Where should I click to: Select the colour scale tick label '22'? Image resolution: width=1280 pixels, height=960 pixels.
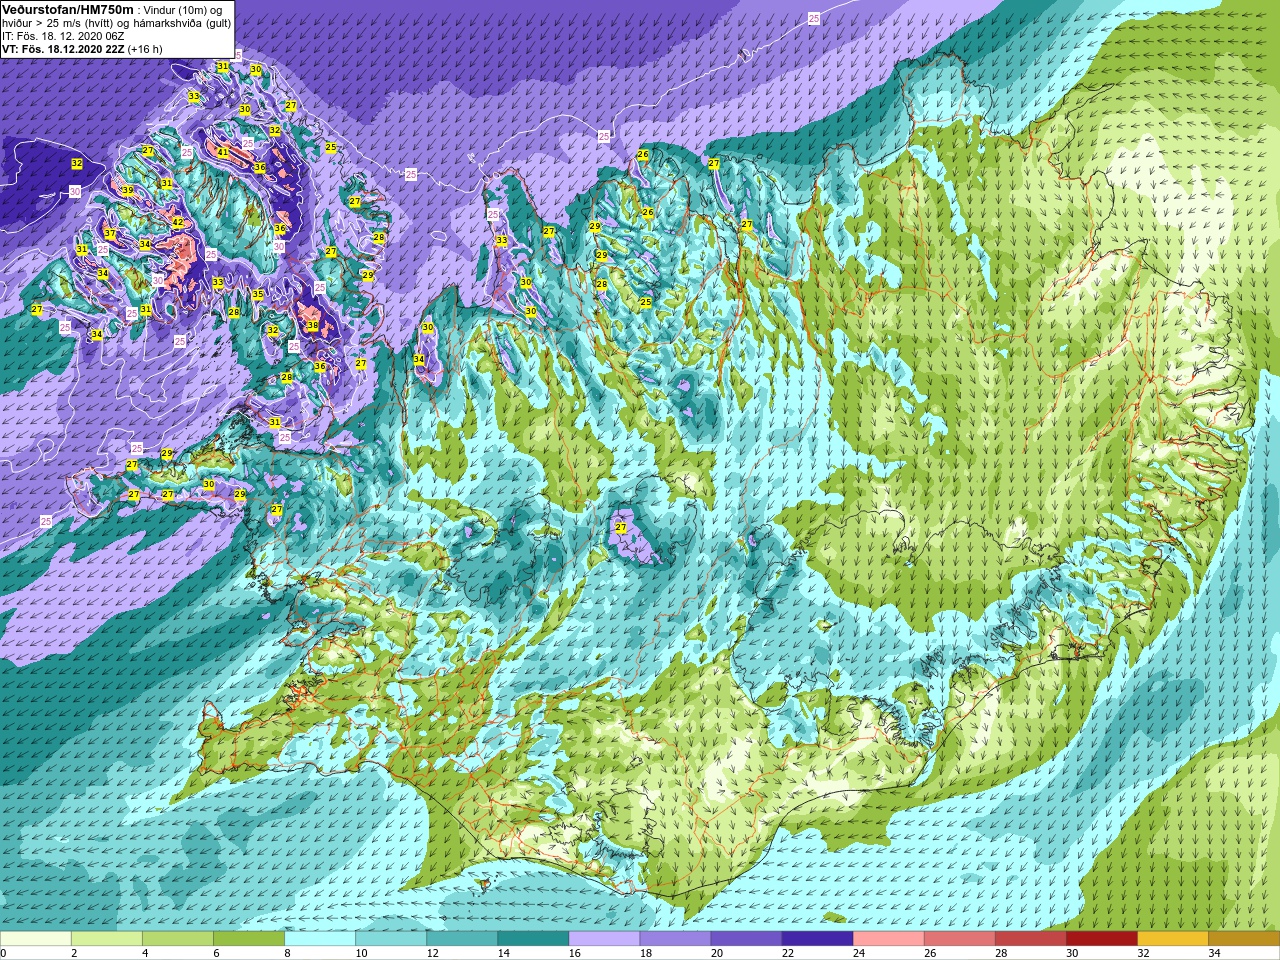788,953
